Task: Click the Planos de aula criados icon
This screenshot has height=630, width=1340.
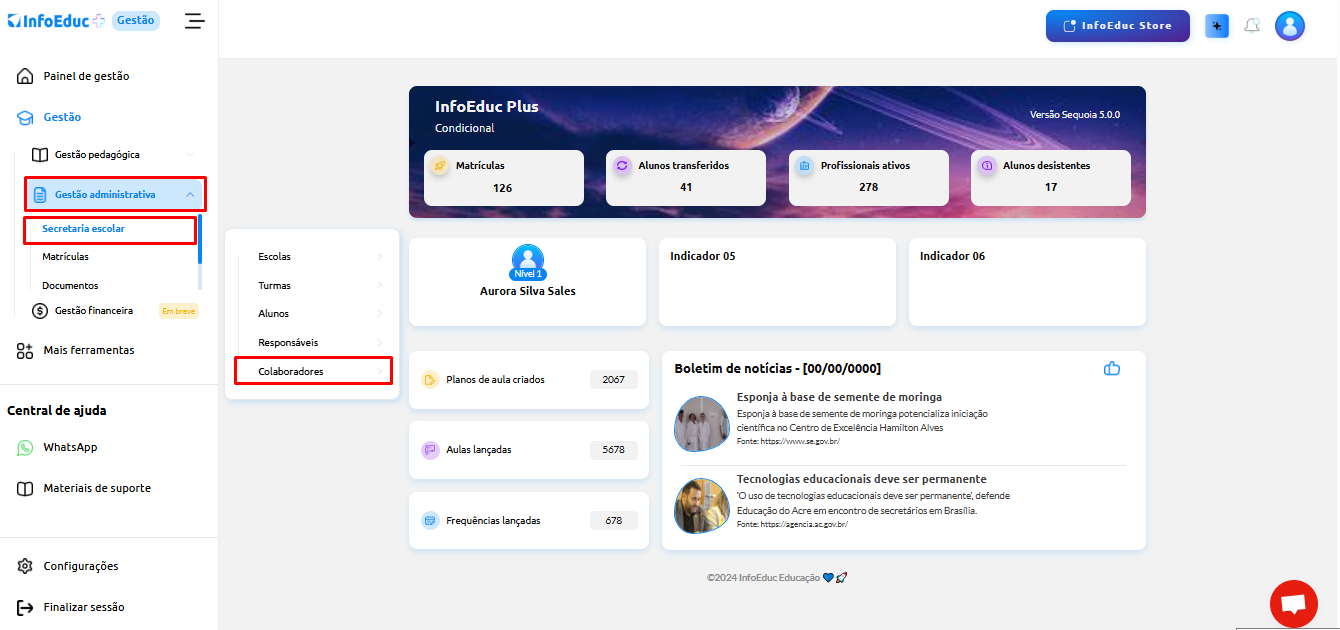Action: [x=430, y=380]
